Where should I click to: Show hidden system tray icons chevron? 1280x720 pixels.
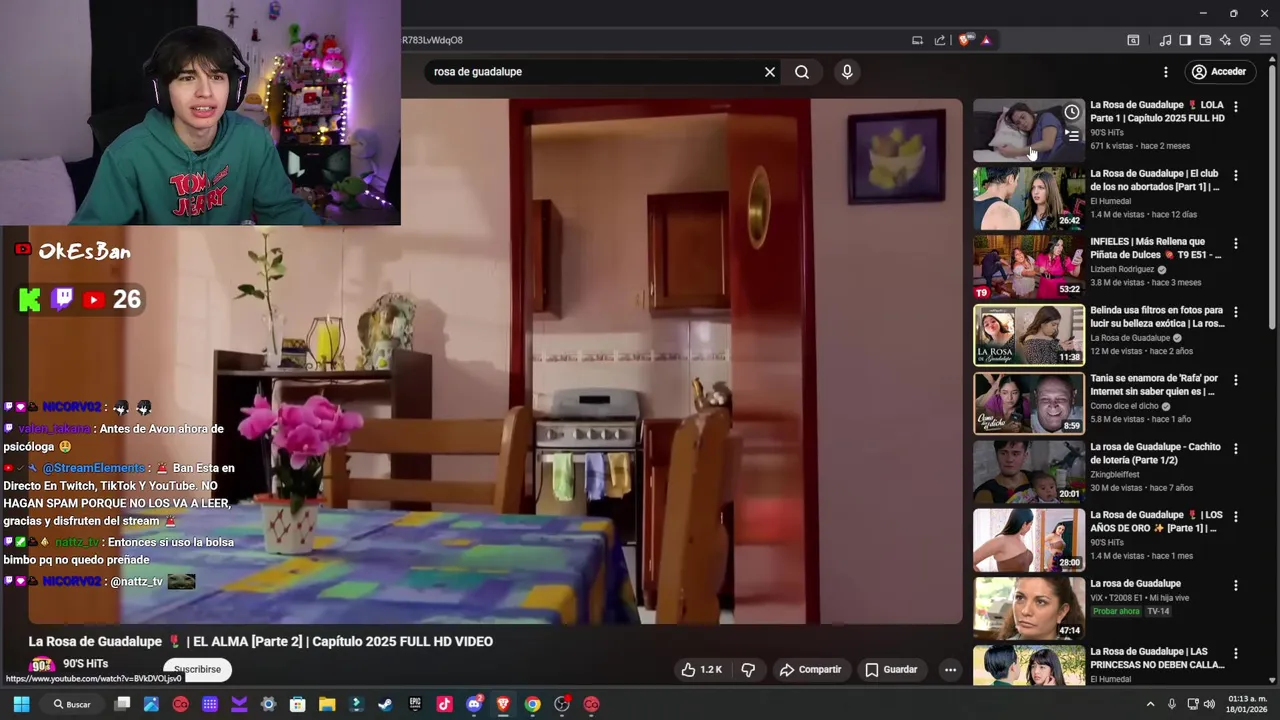coord(1150,704)
